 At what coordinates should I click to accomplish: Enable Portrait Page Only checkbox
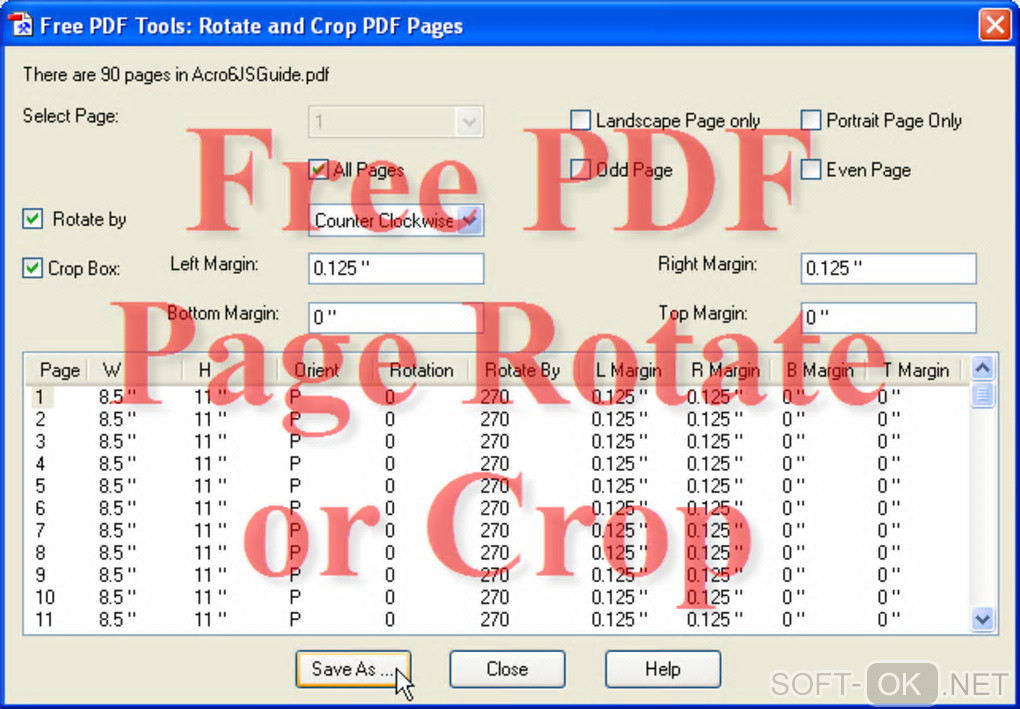pos(811,120)
